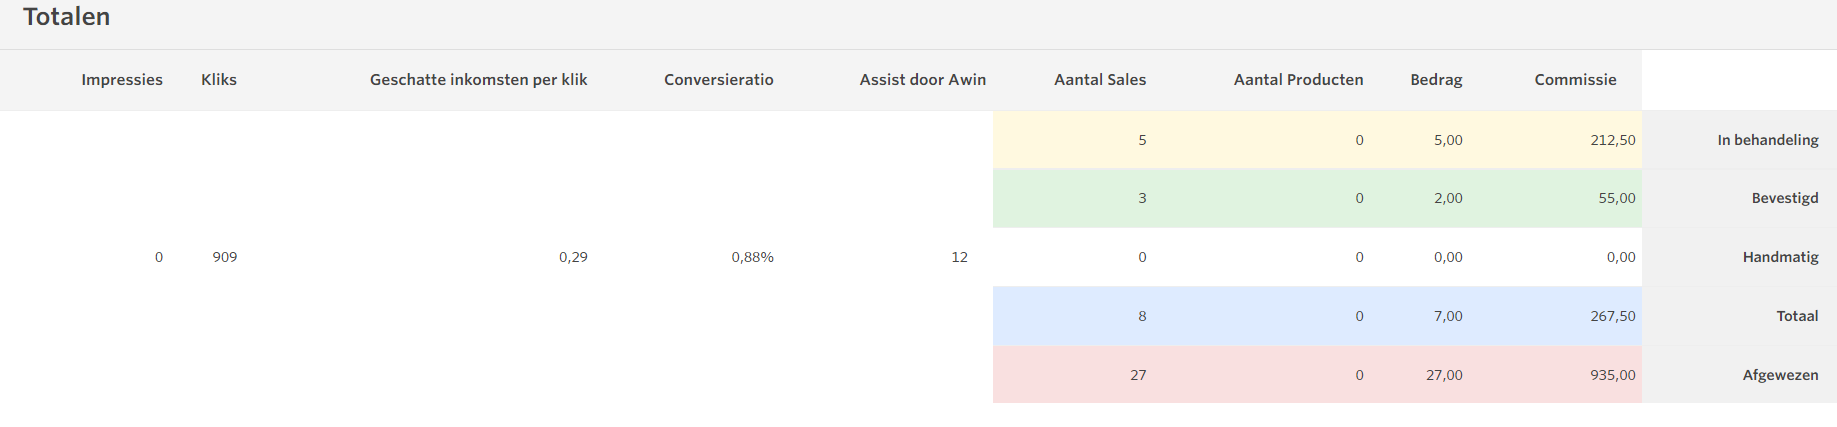
Task: Click the 267,50 commission in blue row
Action: pos(1613,316)
